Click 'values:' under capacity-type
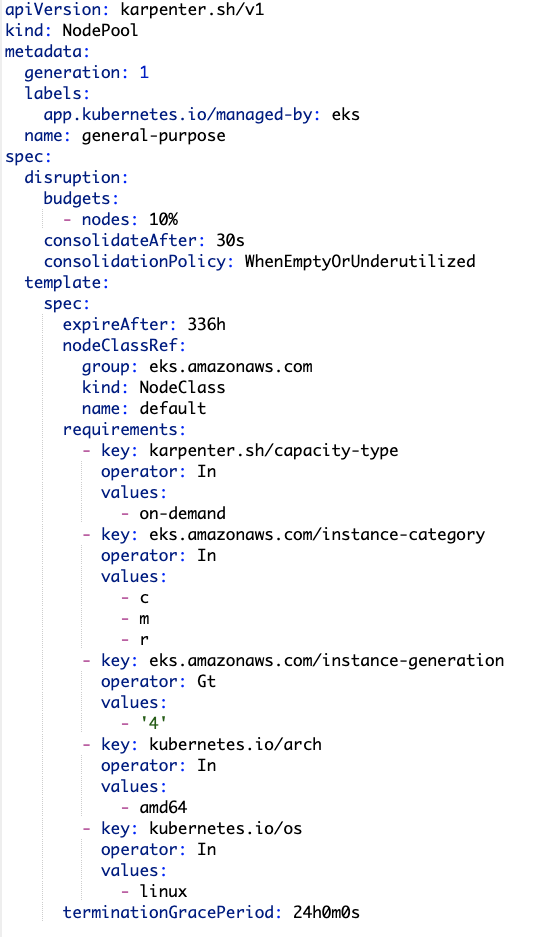The image size is (557, 937). point(134,492)
